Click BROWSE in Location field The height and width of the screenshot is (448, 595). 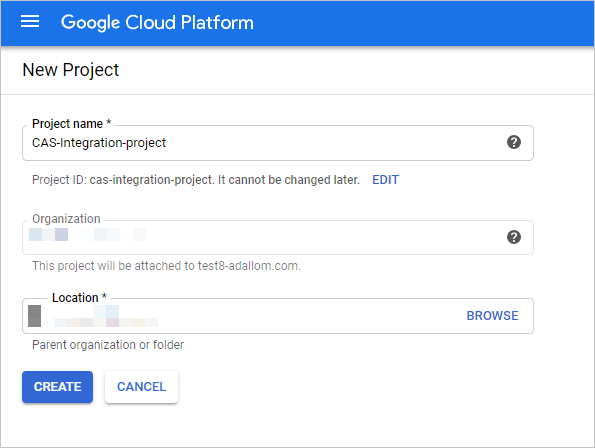tap(492, 316)
